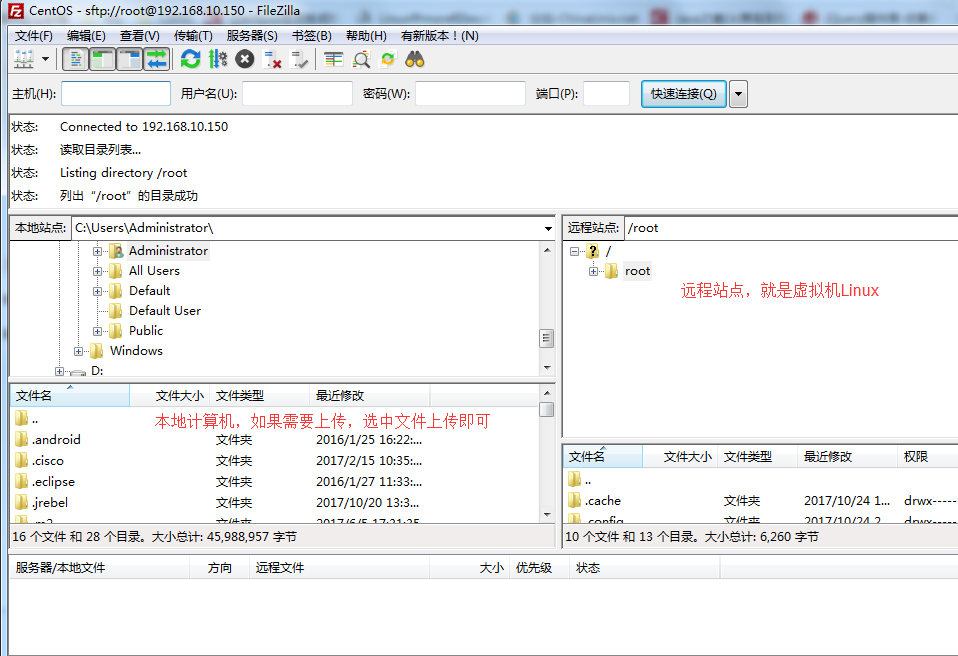Sort remote files by 文件名 column
The width and height of the screenshot is (958, 656).
(x=602, y=456)
